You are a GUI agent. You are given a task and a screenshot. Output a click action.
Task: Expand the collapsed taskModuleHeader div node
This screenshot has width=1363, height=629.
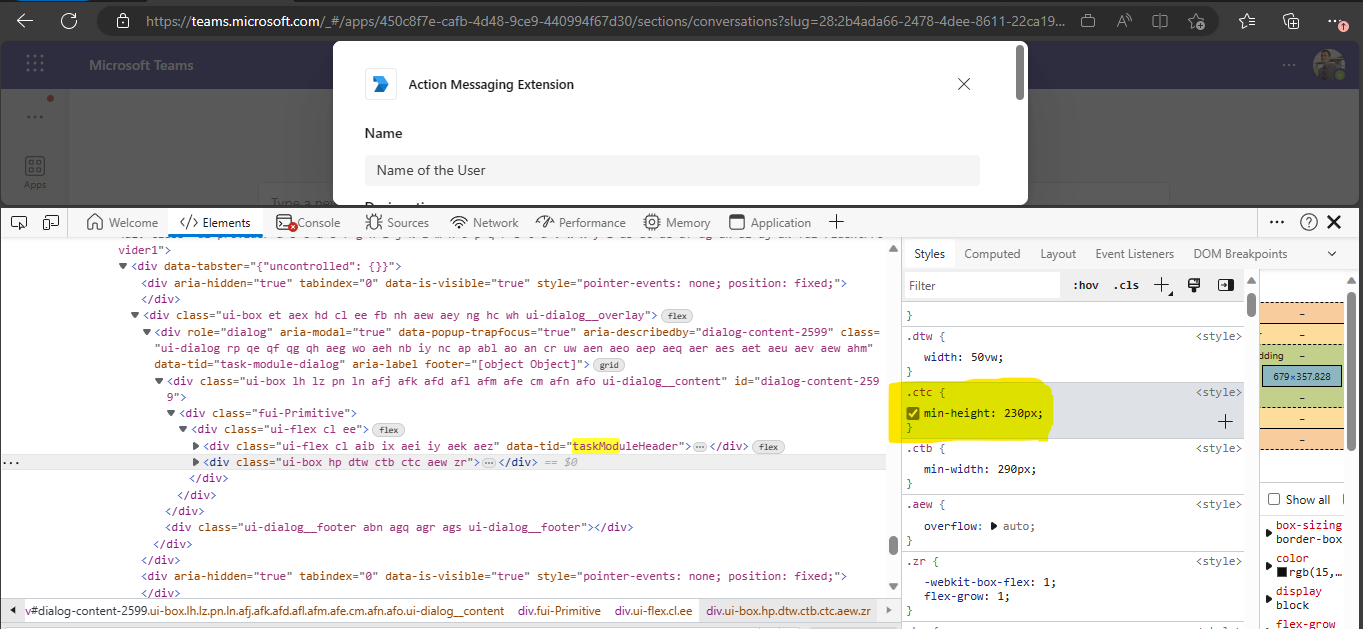(198, 446)
